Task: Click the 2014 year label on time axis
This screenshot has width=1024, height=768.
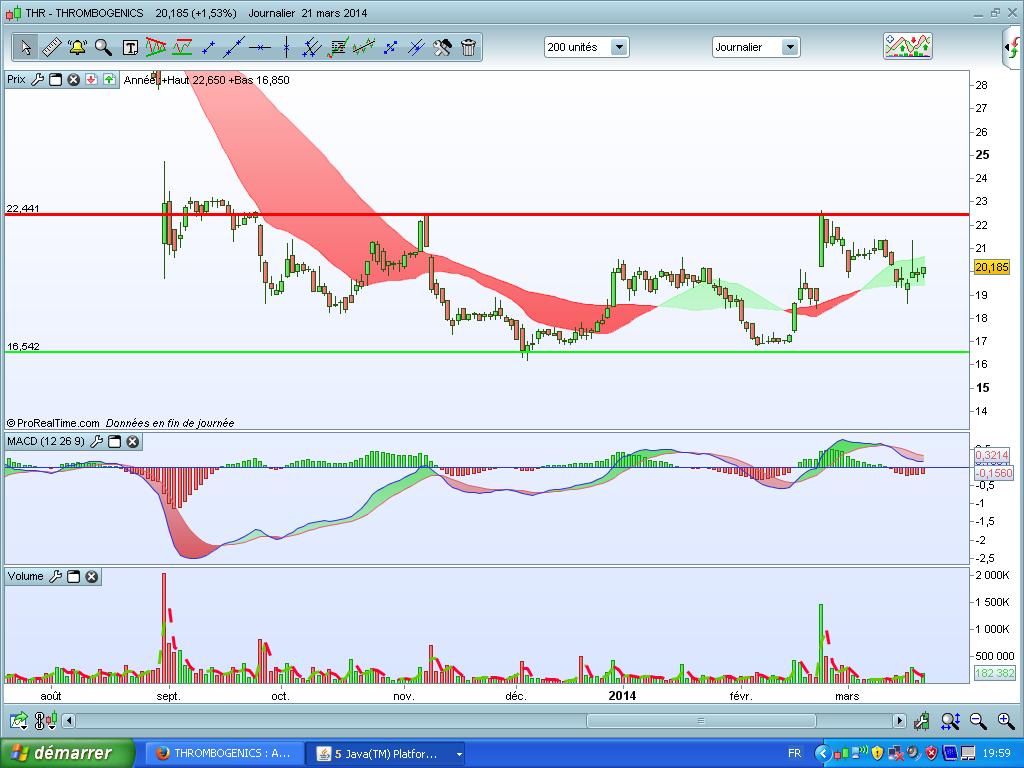Action: 622,696
